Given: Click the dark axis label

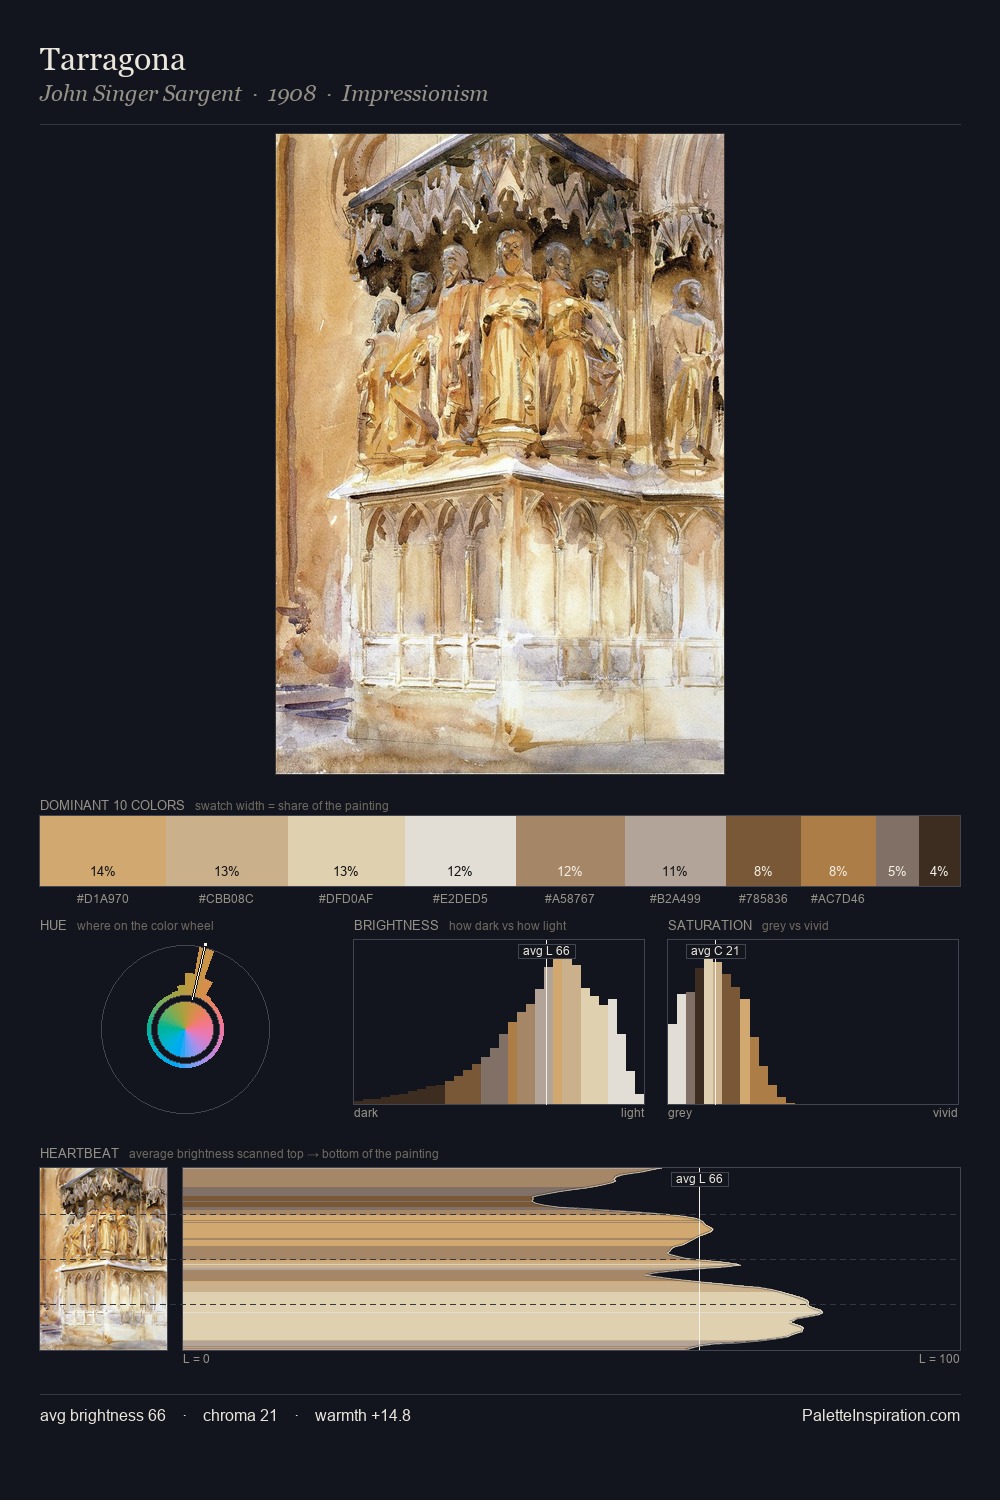Looking at the screenshot, I should click(366, 1113).
